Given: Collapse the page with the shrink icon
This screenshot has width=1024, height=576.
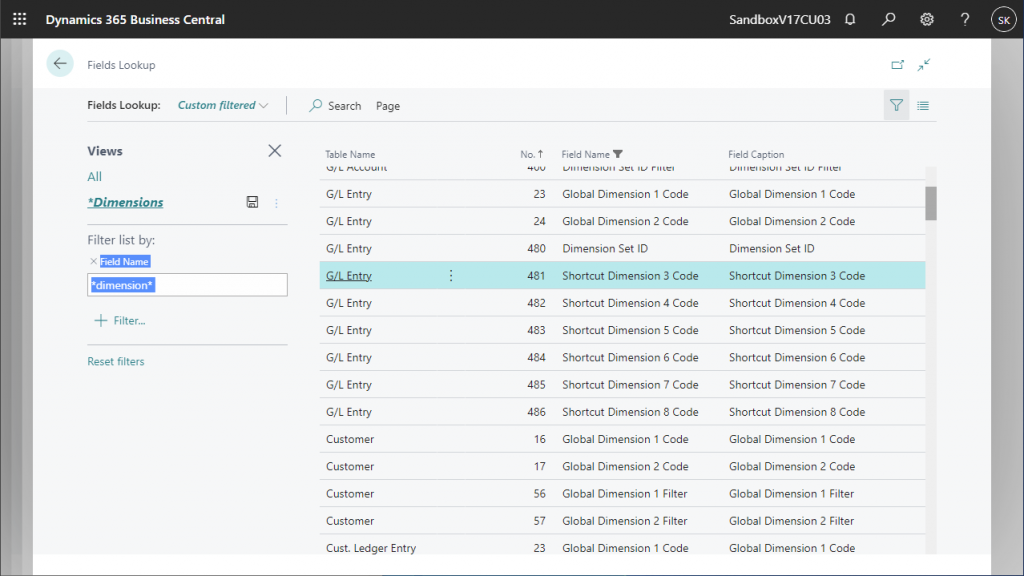Looking at the screenshot, I should point(923,65).
